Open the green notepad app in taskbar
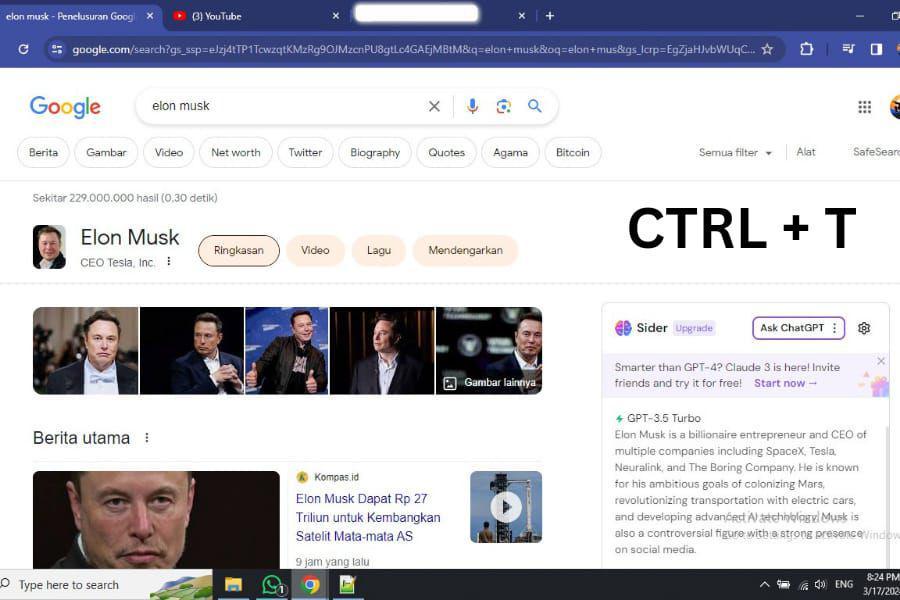The height and width of the screenshot is (600, 900). pyautogui.click(x=347, y=585)
